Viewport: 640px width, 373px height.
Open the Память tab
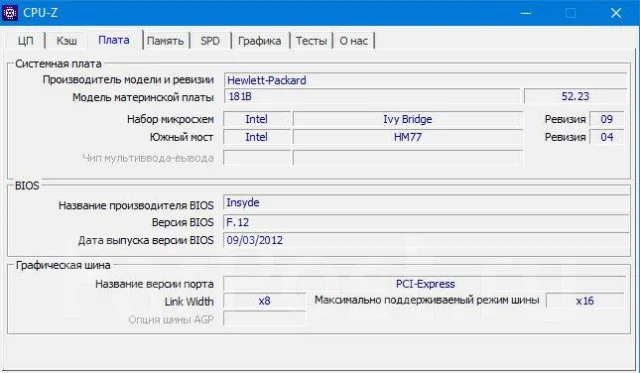(x=165, y=41)
